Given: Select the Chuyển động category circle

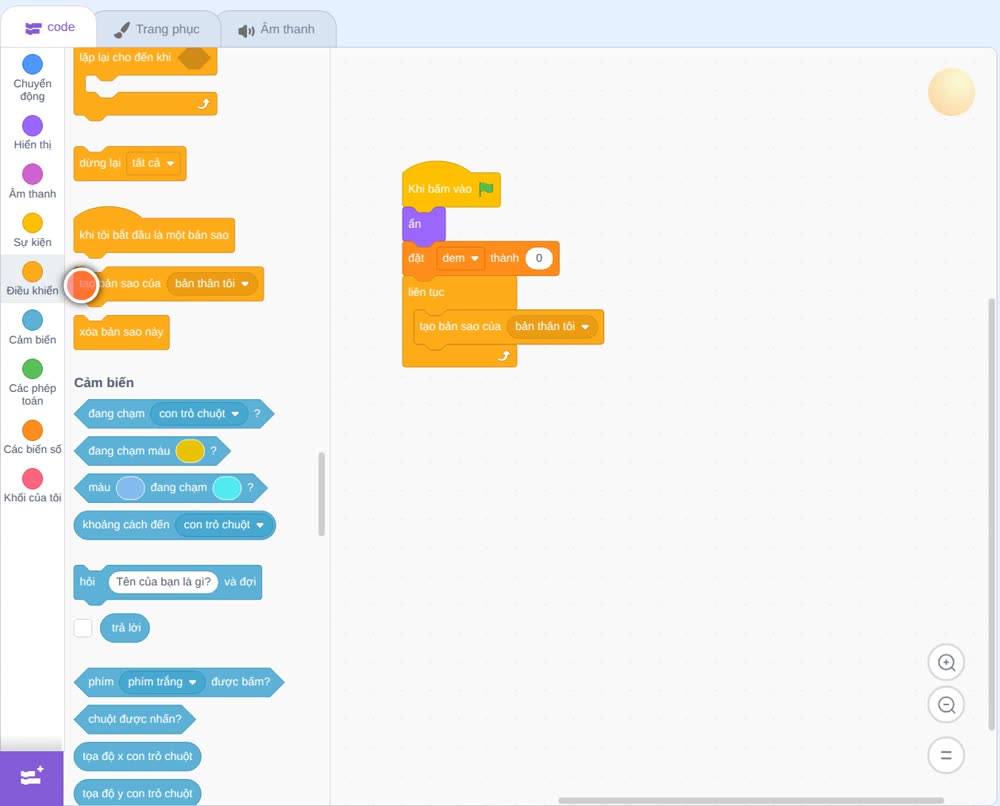Looking at the screenshot, I should pyautogui.click(x=33, y=64).
